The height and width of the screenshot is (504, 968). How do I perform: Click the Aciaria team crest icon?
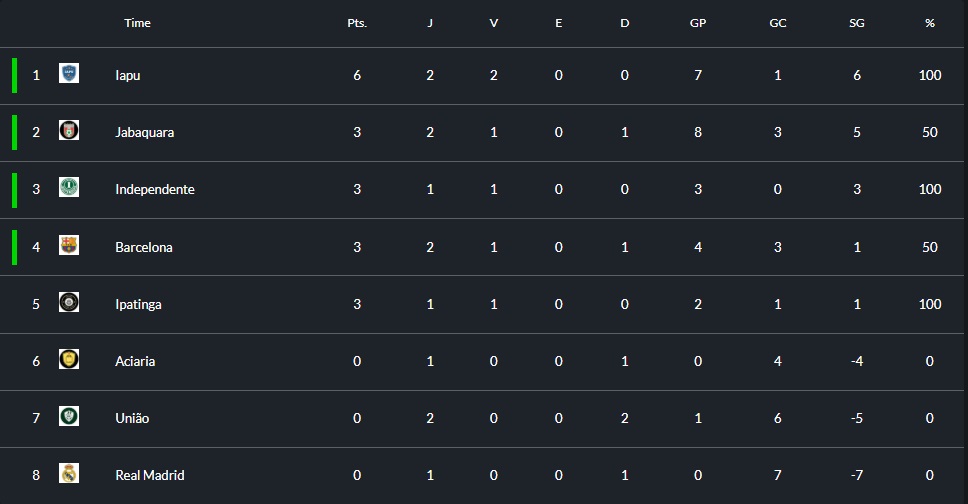click(x=69, y=359)
